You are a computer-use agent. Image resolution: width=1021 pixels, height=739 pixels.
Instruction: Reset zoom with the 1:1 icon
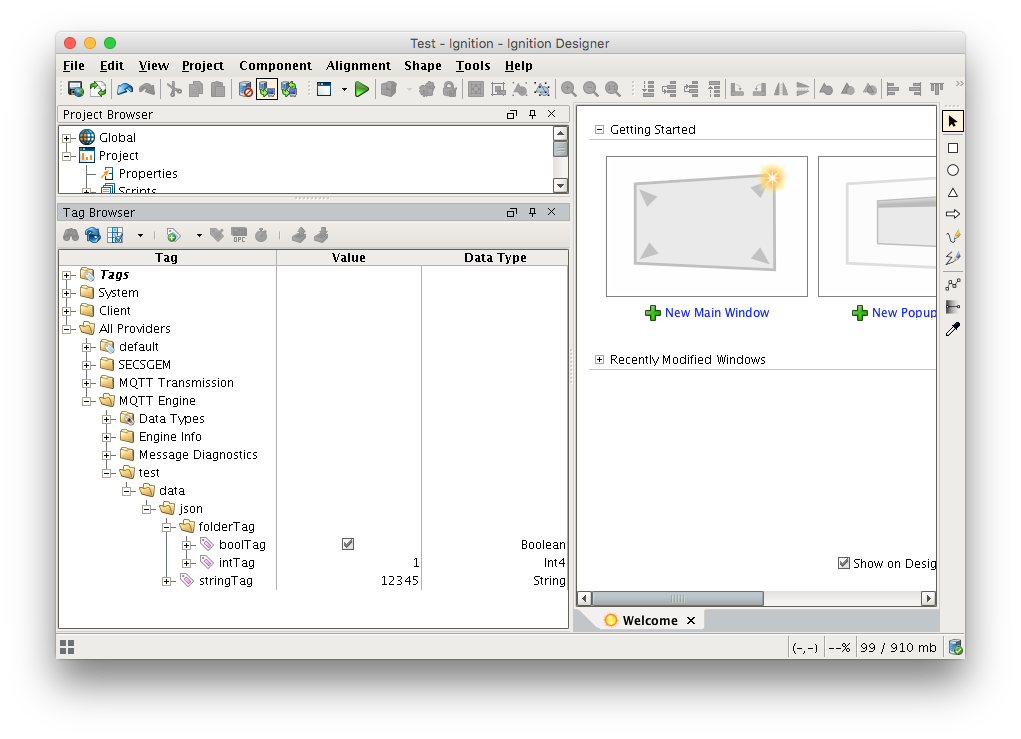tap(613, 89)
